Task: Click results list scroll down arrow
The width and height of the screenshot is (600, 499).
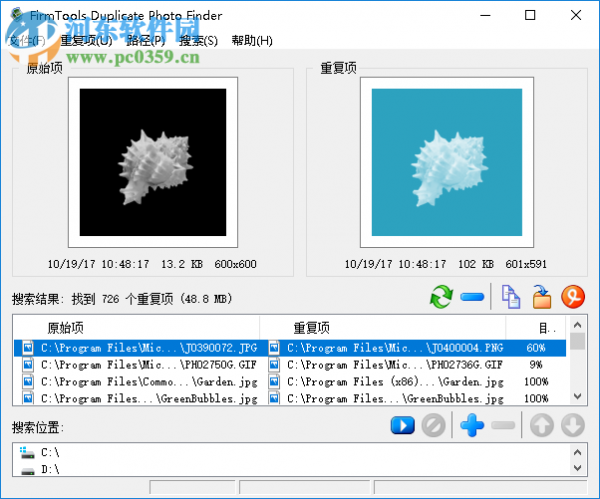Action: [577, 396]
